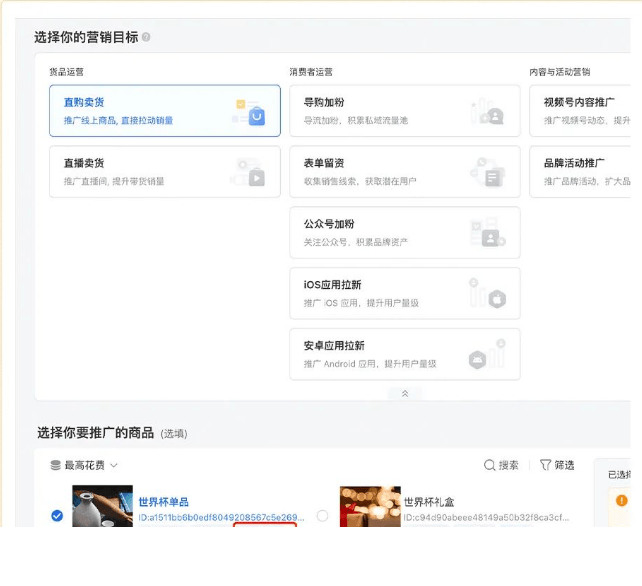642x586 pixels.
Task: Click the Apple logo icon in iOS应用拉新
Action: [x=497, y=299]
